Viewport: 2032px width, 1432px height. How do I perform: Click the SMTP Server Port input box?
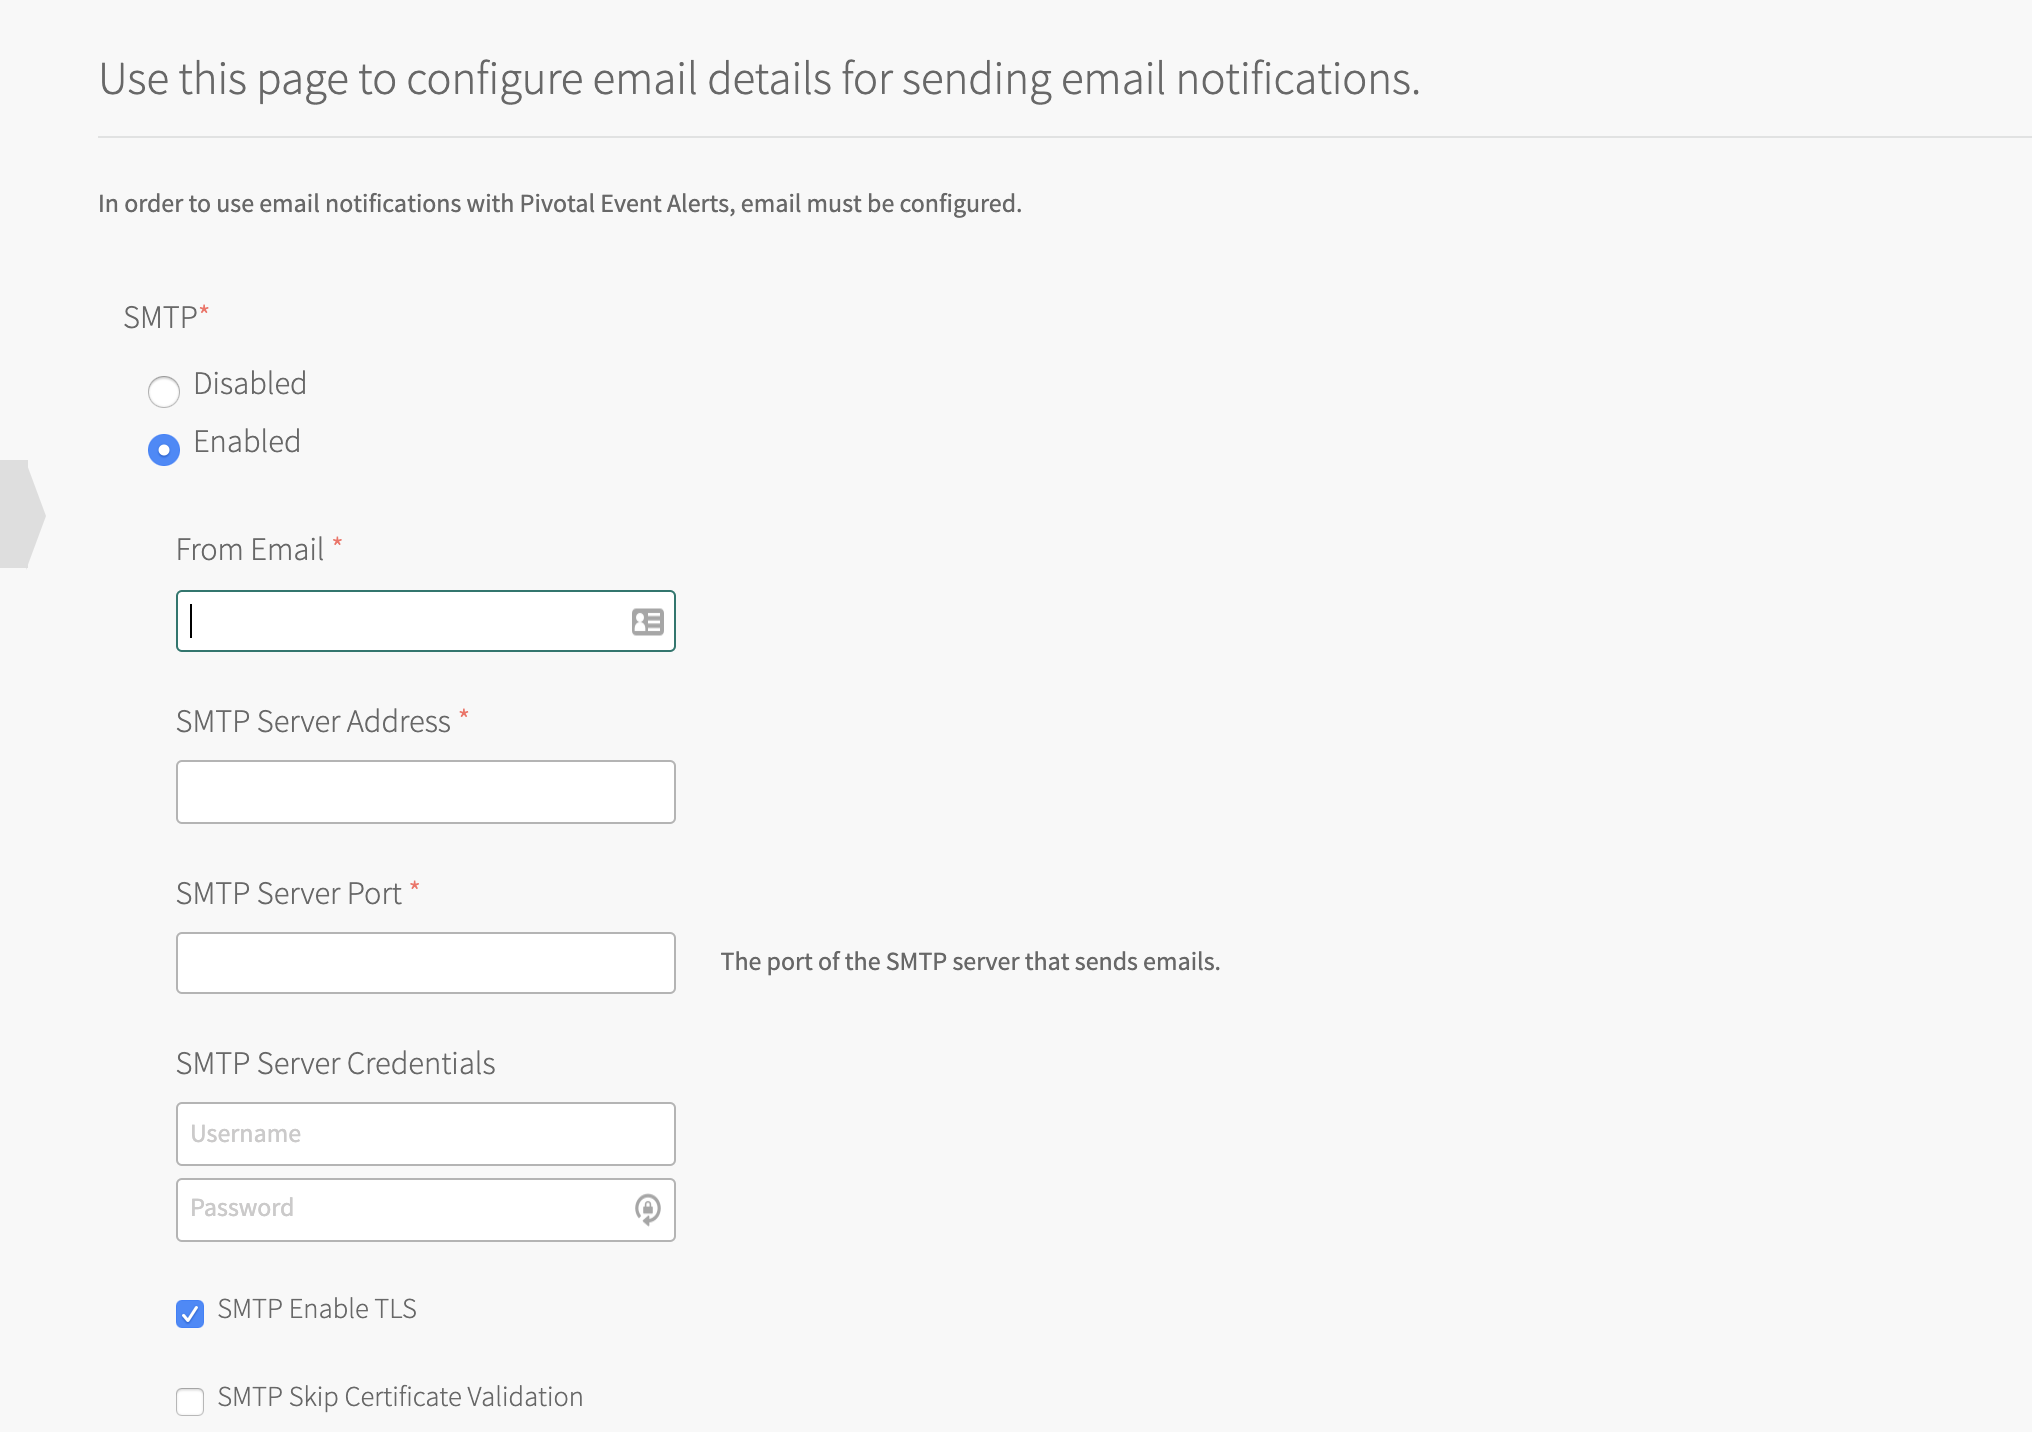pyautogui.click(x=425, y=963)
